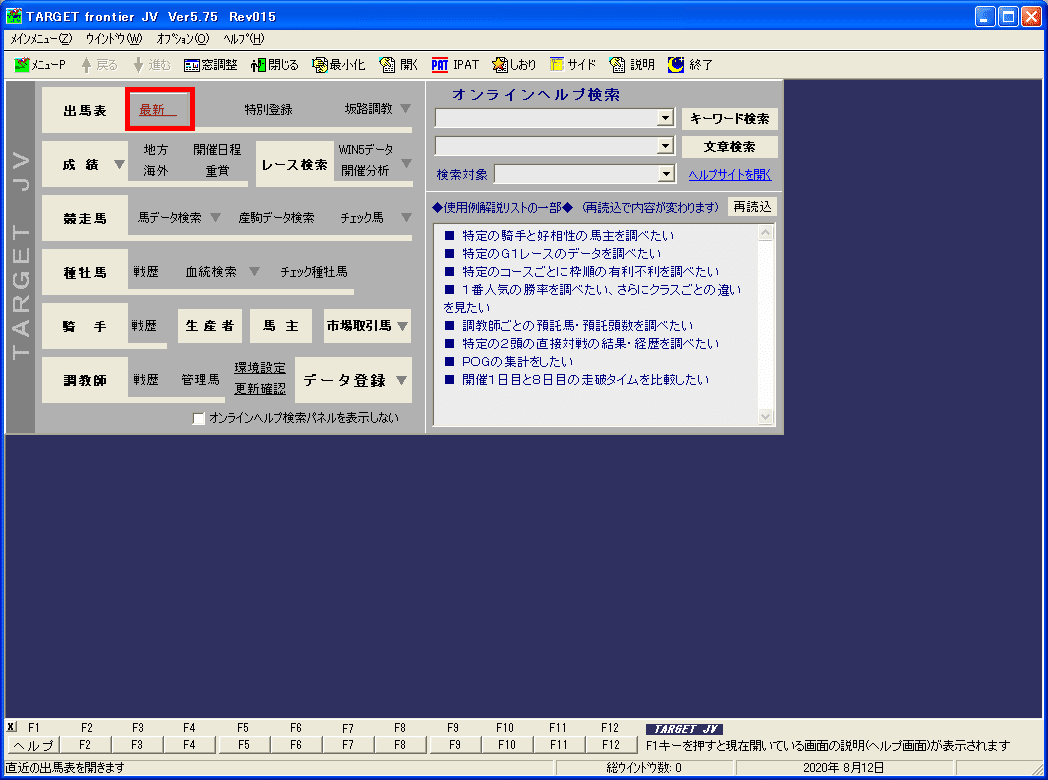Open 特定のG1レースのデータを調べたい entry

point(561,254)
